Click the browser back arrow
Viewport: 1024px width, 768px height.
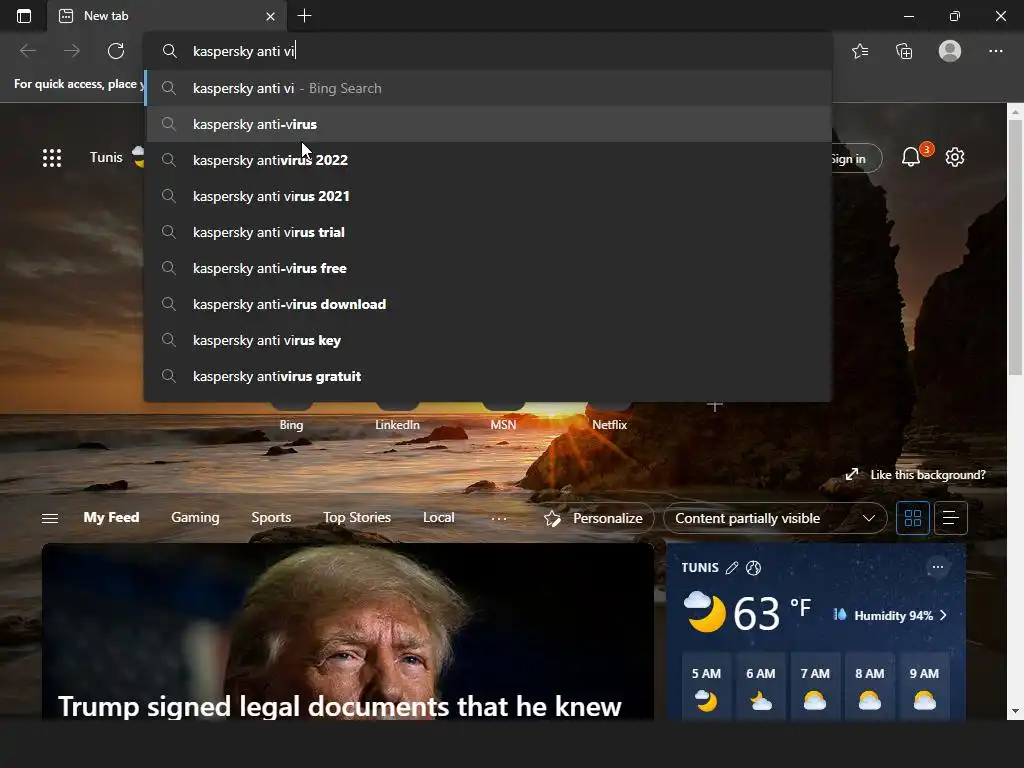(27, 51)
